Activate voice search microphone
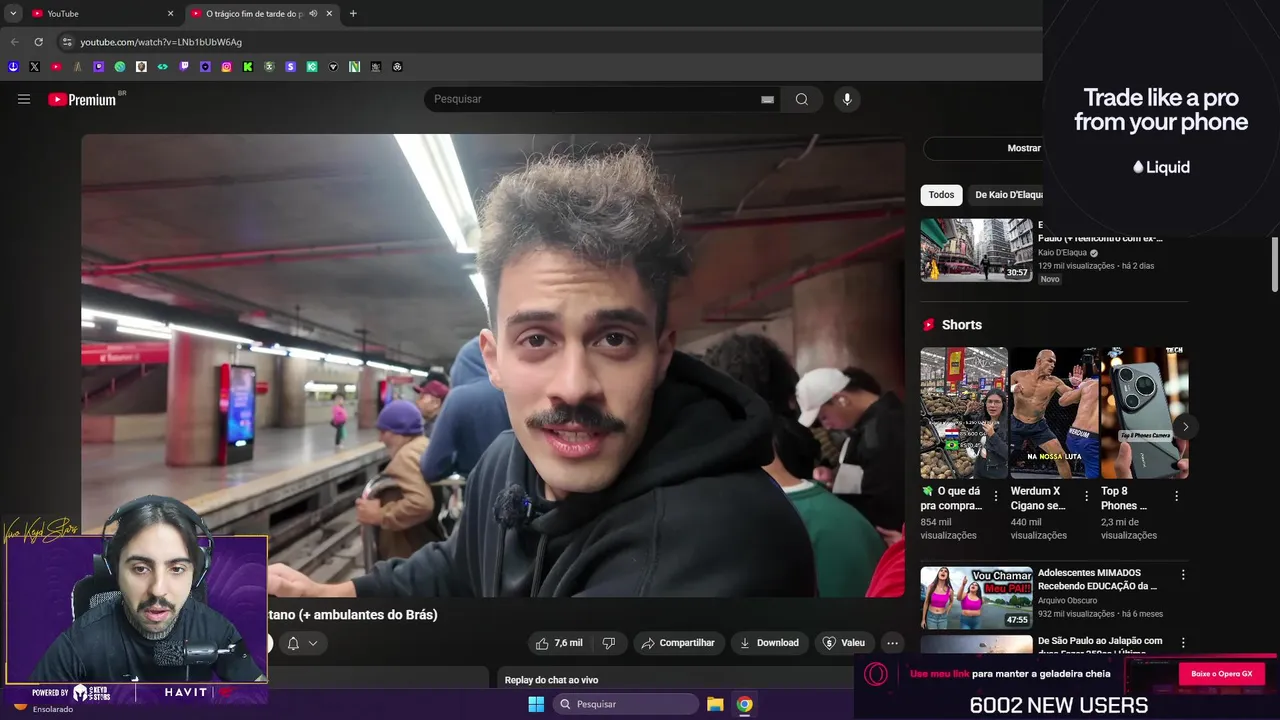The width and height of the screenshot is (1280, 720). click(847, 99)
